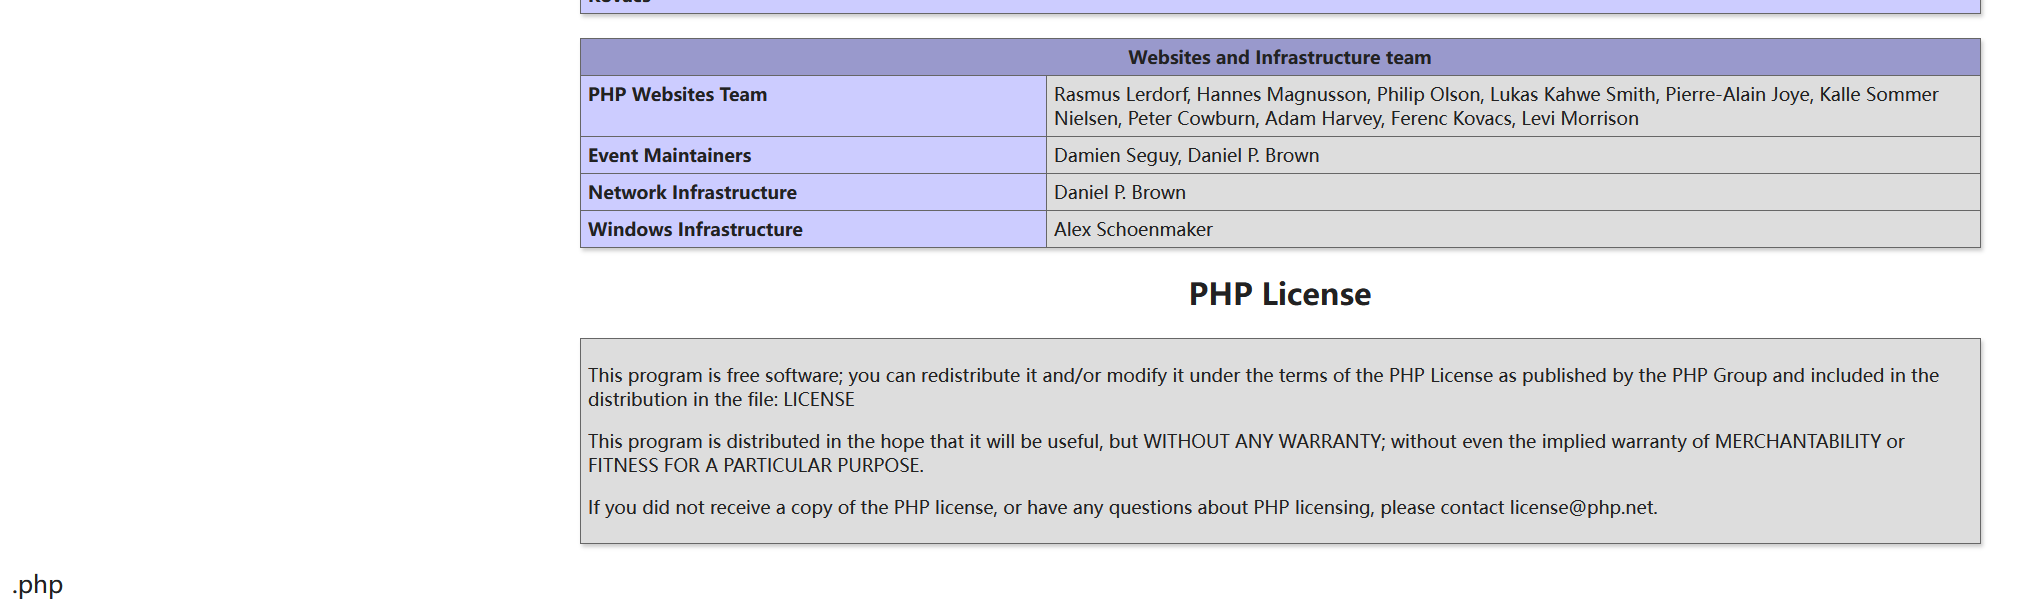The width and height of the screenshot is (2028, 605).
Task: Click the Alex Schoenmaker cell
Action: 1132,230
